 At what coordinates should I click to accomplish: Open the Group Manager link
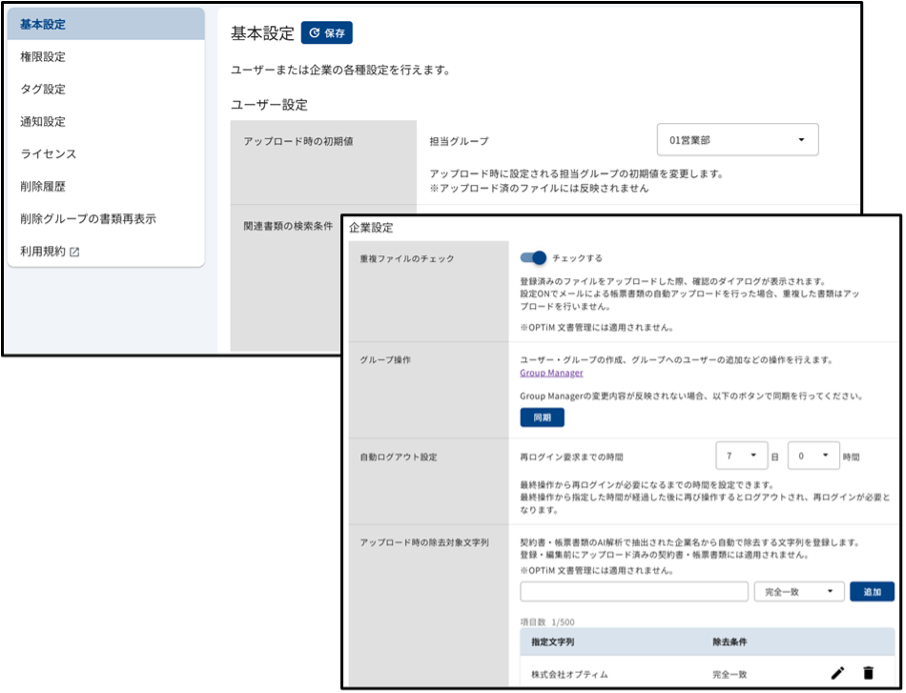[x=551, y=373]
